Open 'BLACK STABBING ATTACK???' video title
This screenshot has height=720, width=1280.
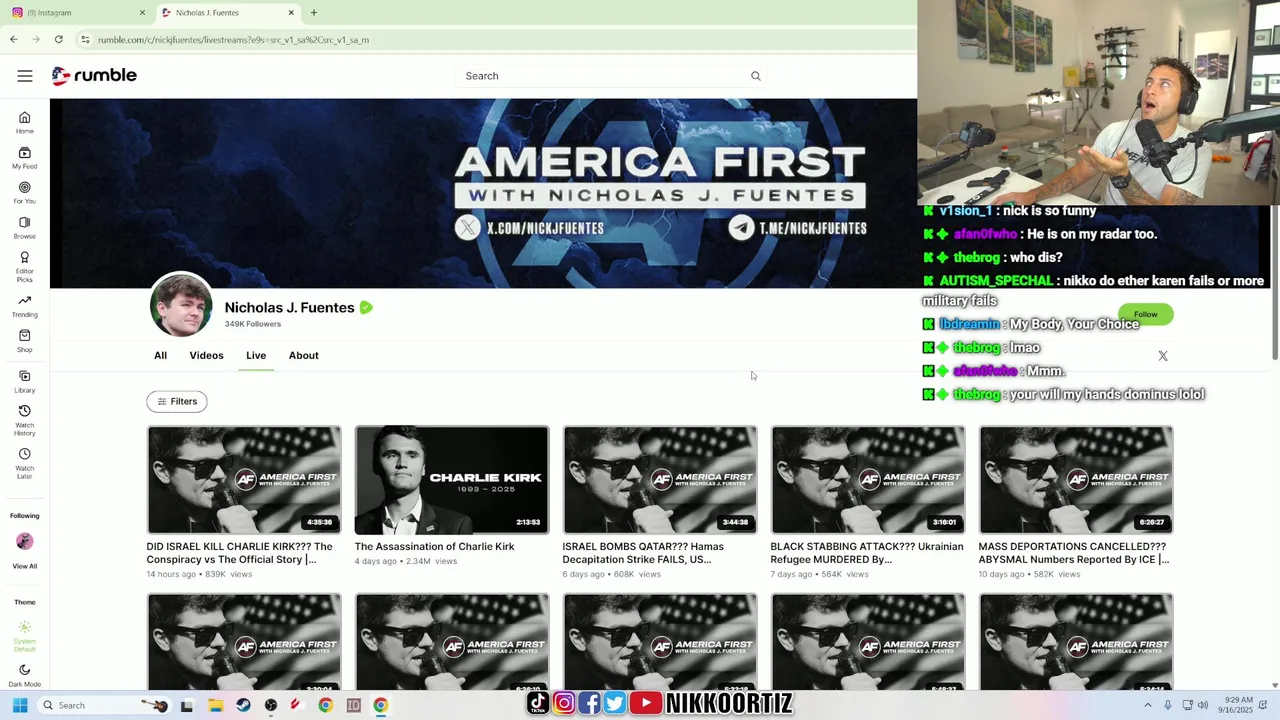pos(867,553)
